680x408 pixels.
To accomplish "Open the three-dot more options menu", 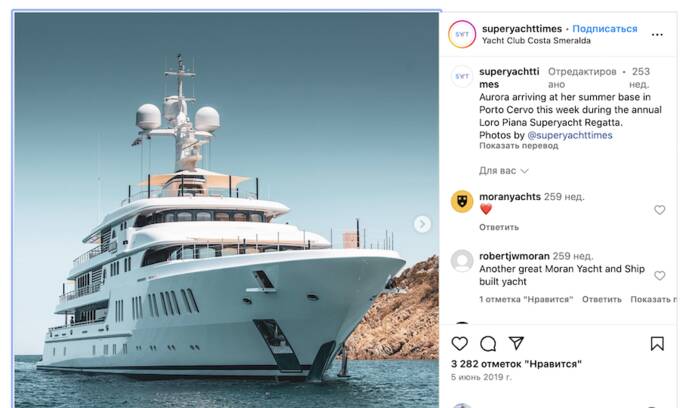I will coord(657,35).
